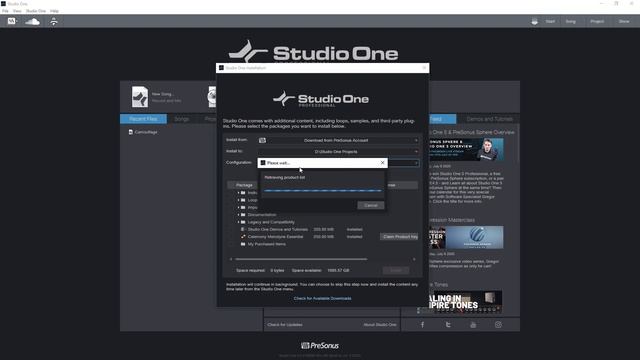This screenshot has height=360, width=640.
Task: Open the View menu
Action: (x=17, y=11)
